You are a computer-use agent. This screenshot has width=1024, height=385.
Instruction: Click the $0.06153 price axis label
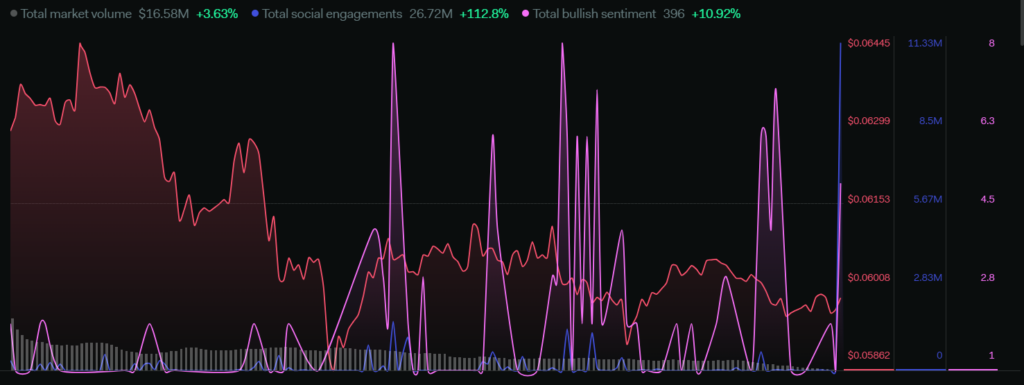(x=869, y=199)
